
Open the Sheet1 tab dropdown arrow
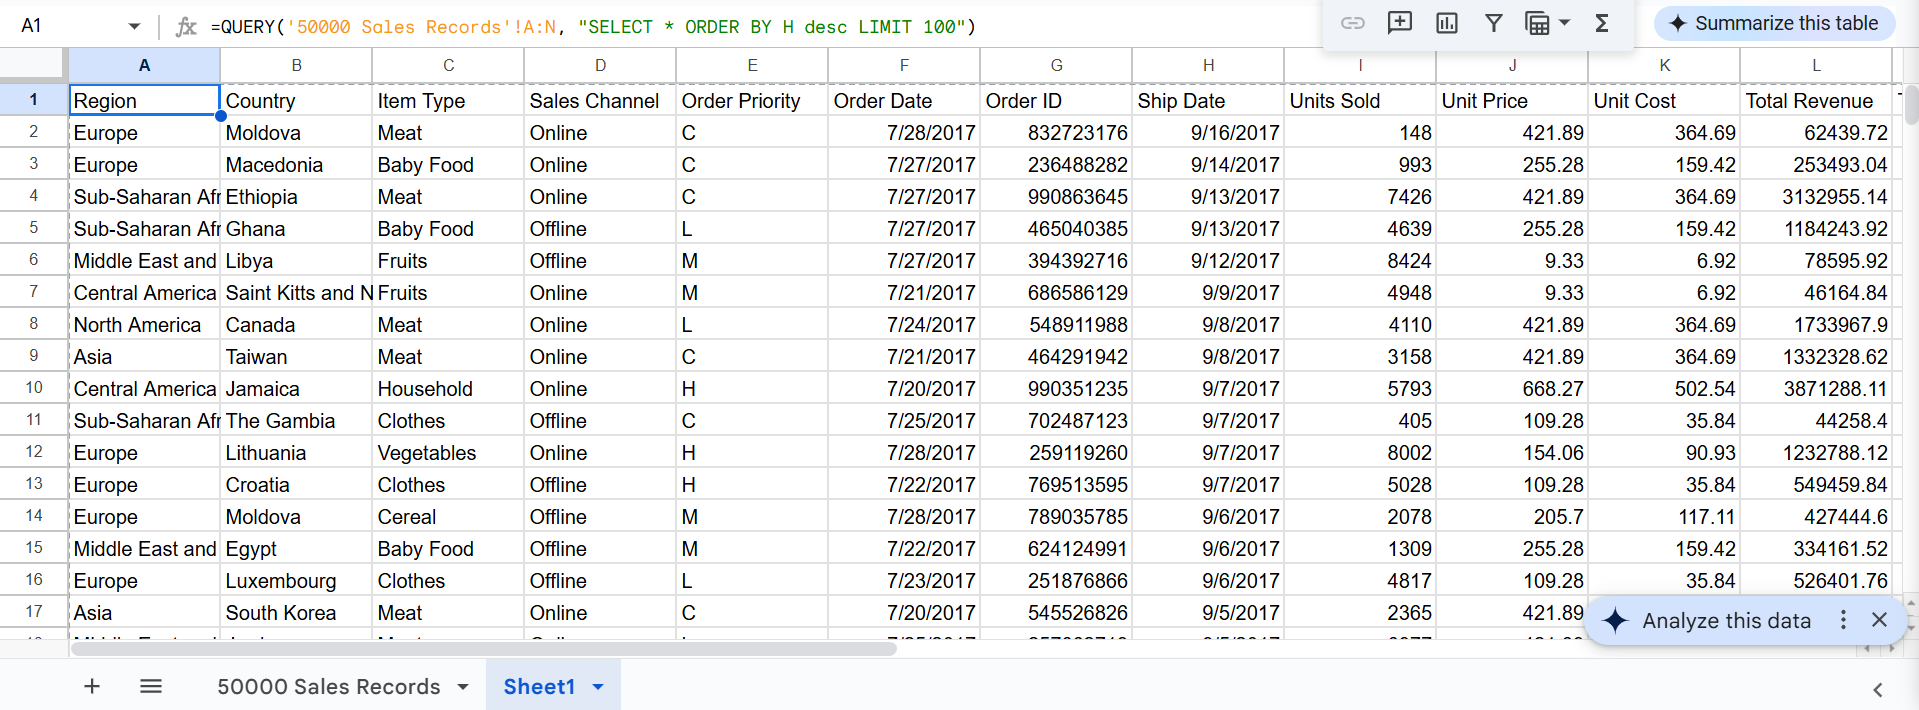[x=598, y=687]
